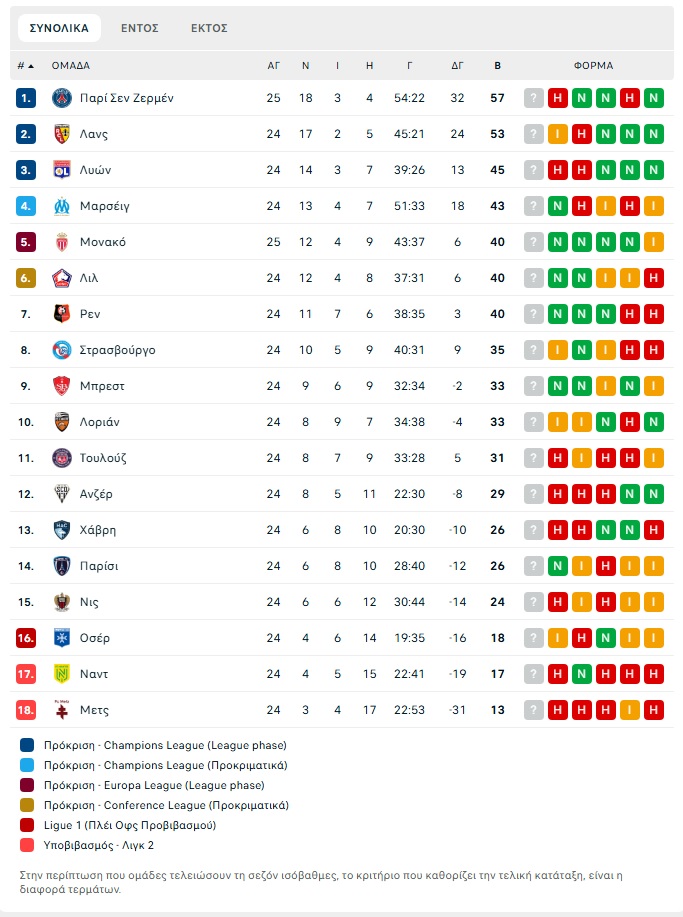Viewport: 683px width, 917px height.
Task: Open the Τουλούζ team link
Action: 103,458
